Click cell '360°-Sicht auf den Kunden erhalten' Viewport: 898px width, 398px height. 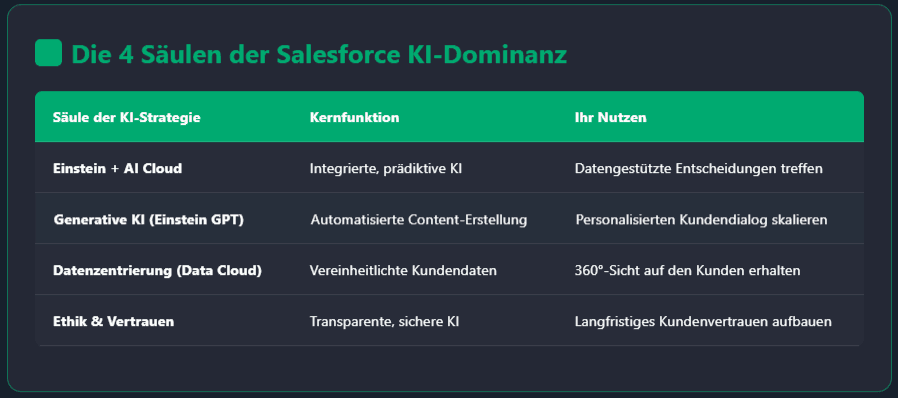(687, 271)
